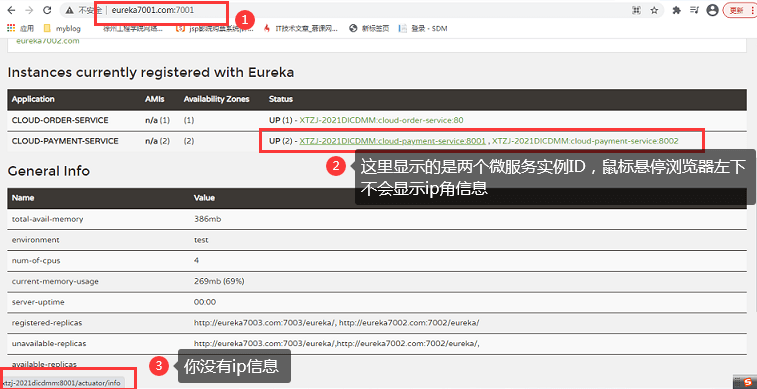Click the server-uptime row name
Image resolution: width=757 pixels, height=389 pixels.
coord(38,302)
